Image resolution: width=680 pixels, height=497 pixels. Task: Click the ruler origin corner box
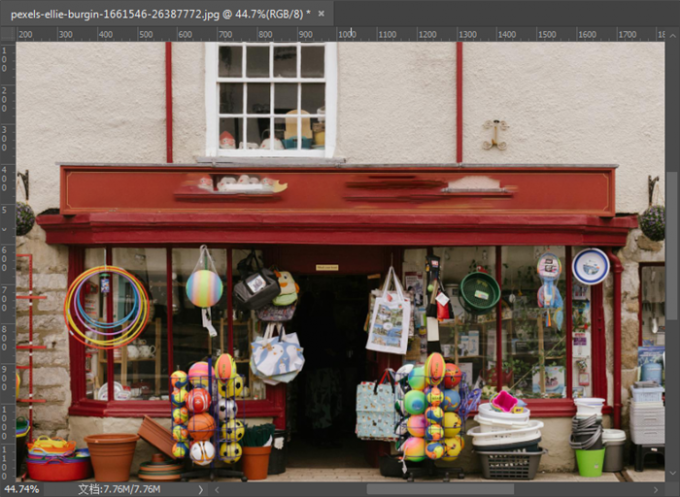coord(8,34)
